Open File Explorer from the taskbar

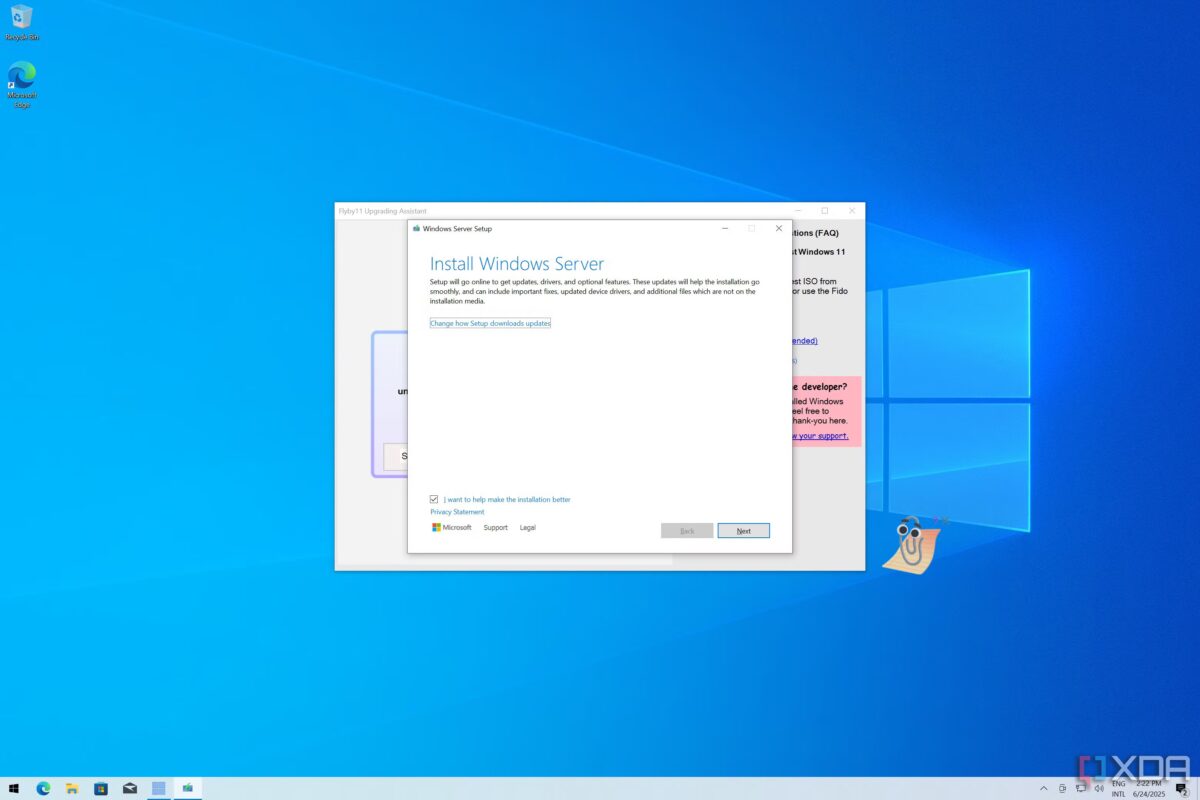pos(72,788)
